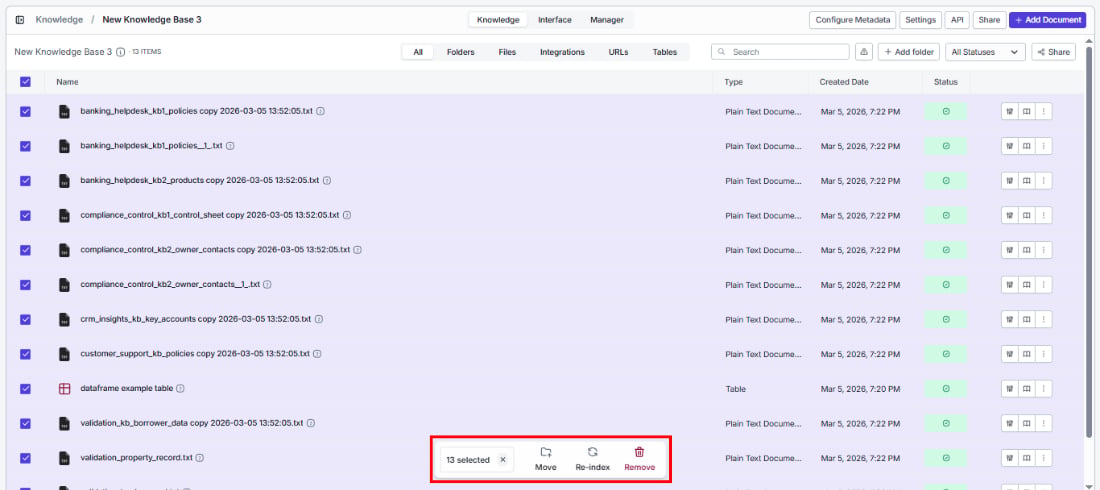The width and height of the screenshot is (1100, 490).
Task: Uncheck compliance_control_kb1_control_sheet copy checkbox
Action: (x=25, y=216)
